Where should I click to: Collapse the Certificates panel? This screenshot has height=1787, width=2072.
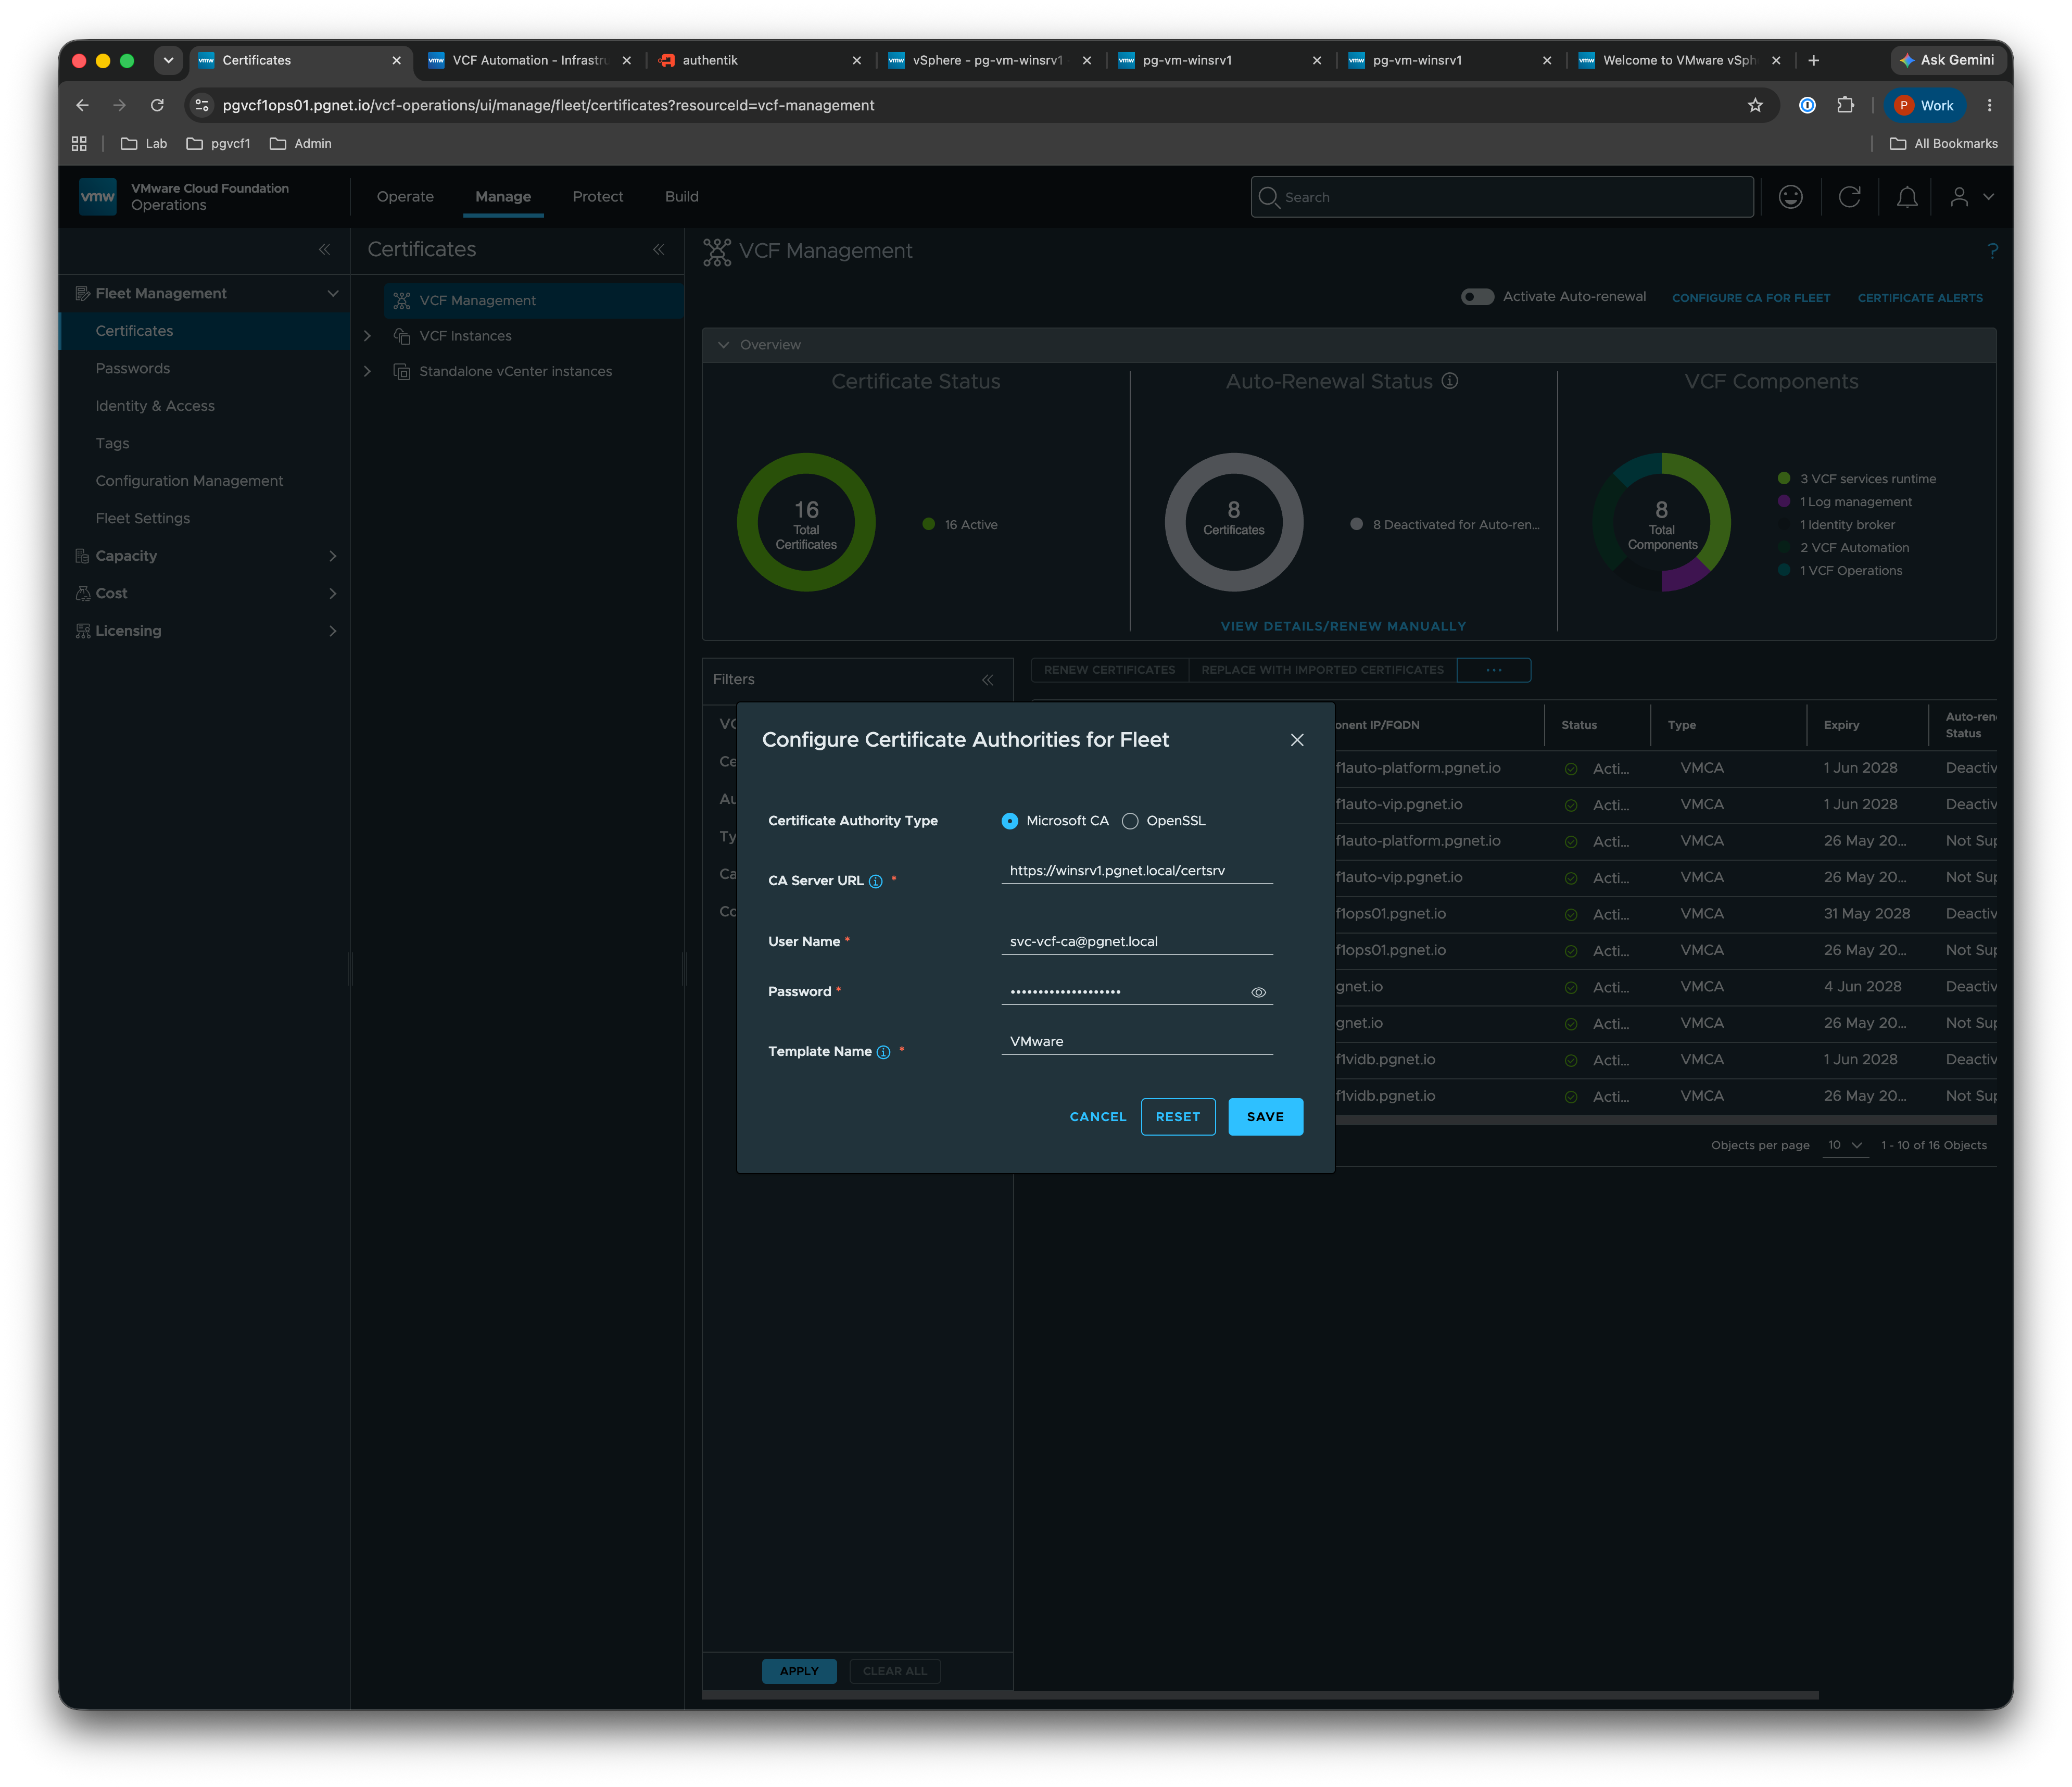(658, 250)
